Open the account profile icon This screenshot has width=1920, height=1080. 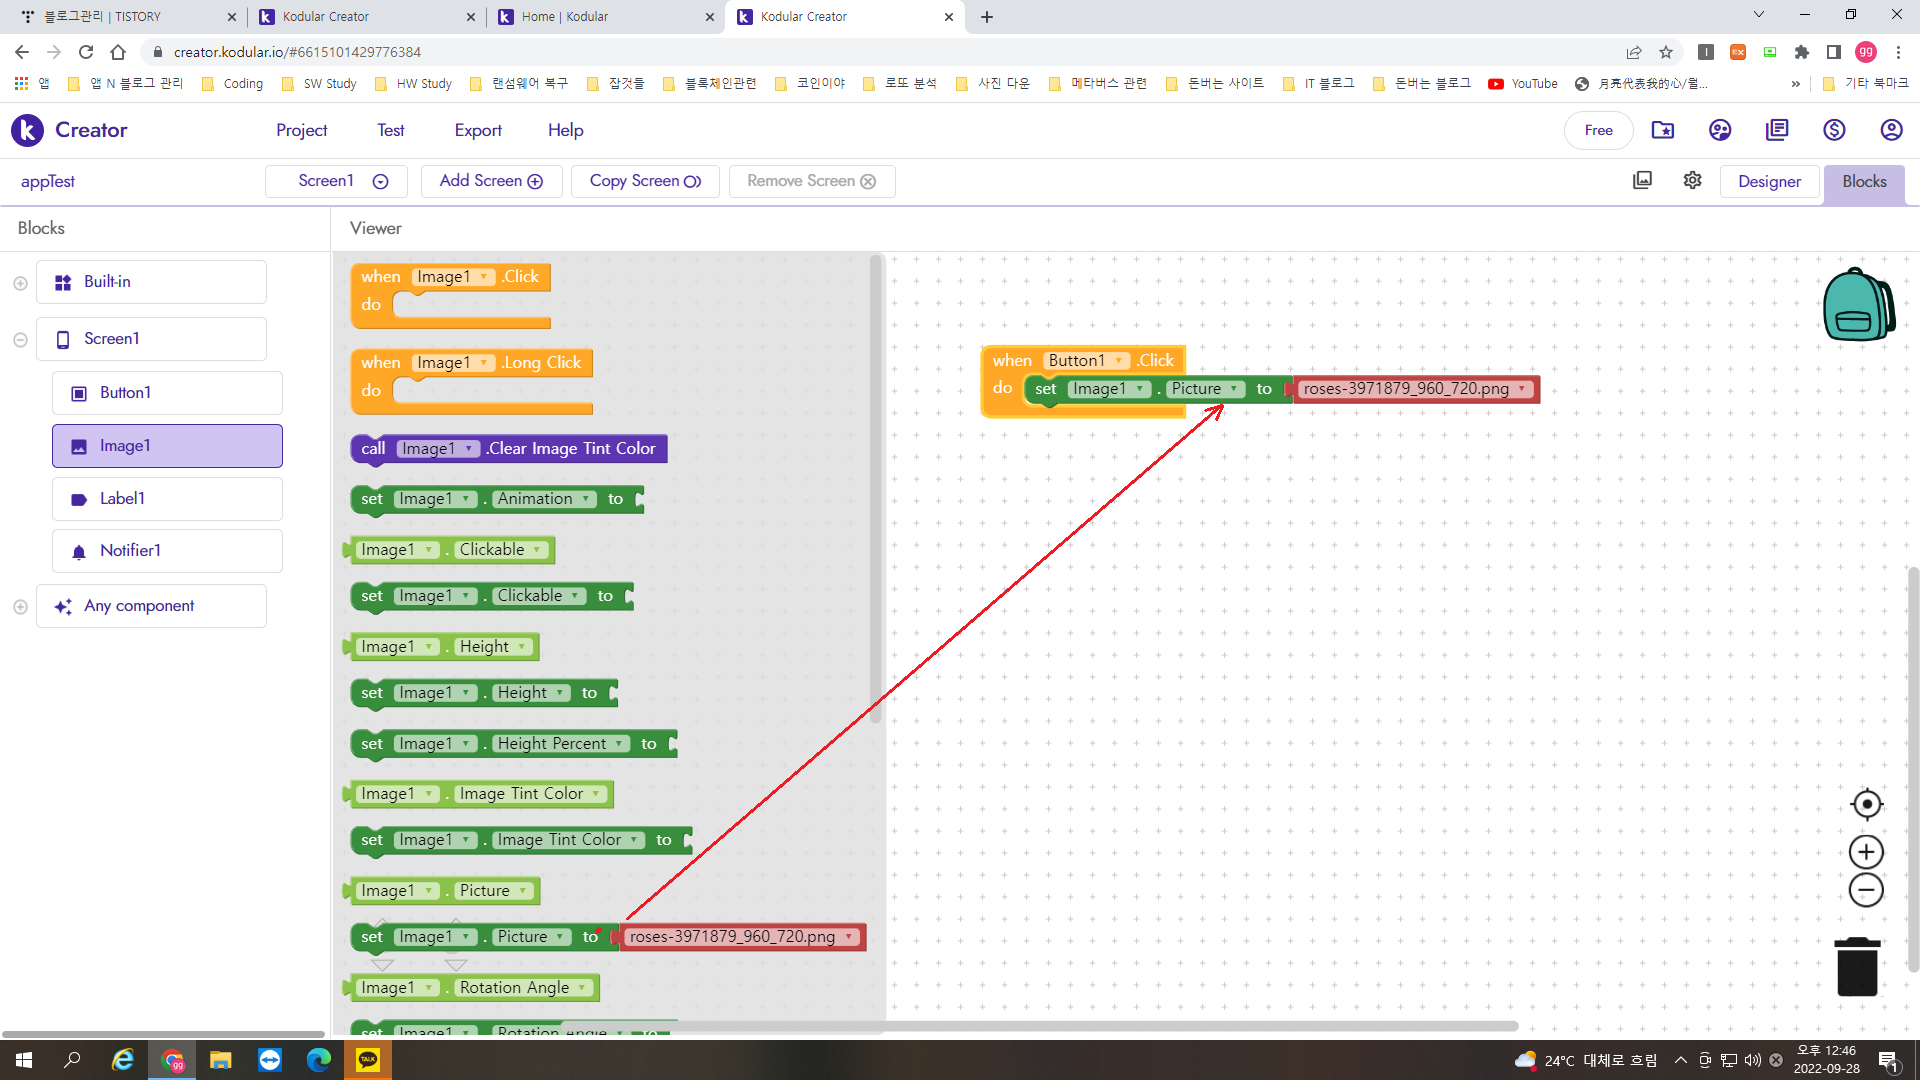point(1890,130)
